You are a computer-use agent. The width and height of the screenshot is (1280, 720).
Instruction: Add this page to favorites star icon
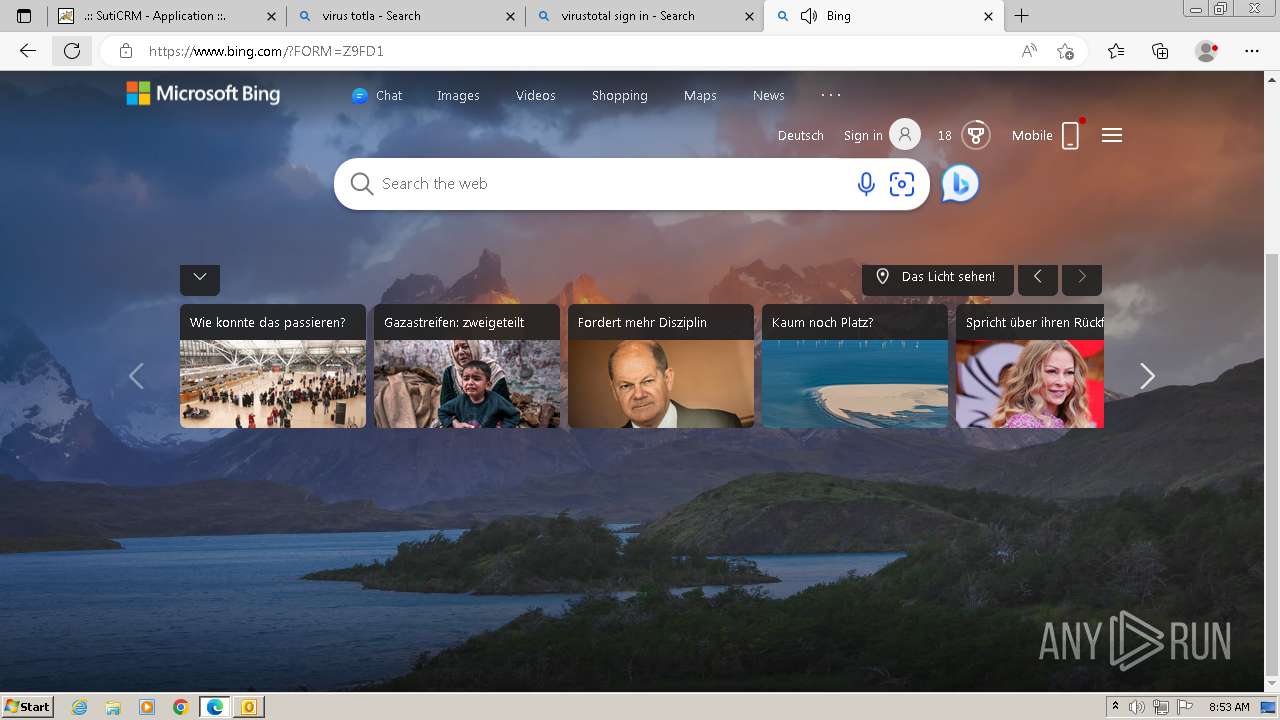pos(1065,51)
